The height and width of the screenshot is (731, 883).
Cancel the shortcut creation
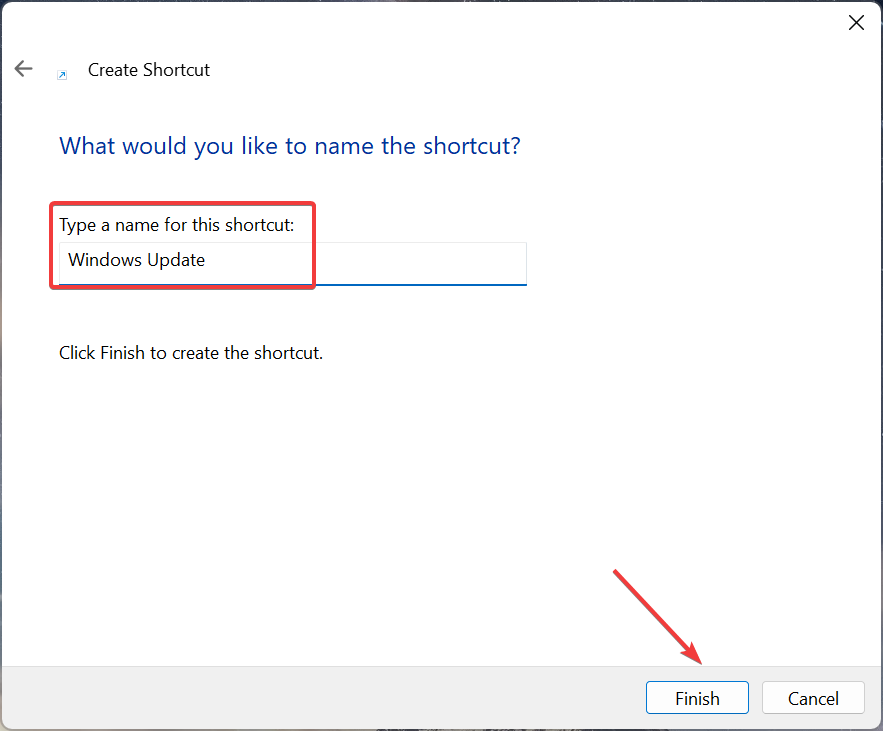coord(813,698)
